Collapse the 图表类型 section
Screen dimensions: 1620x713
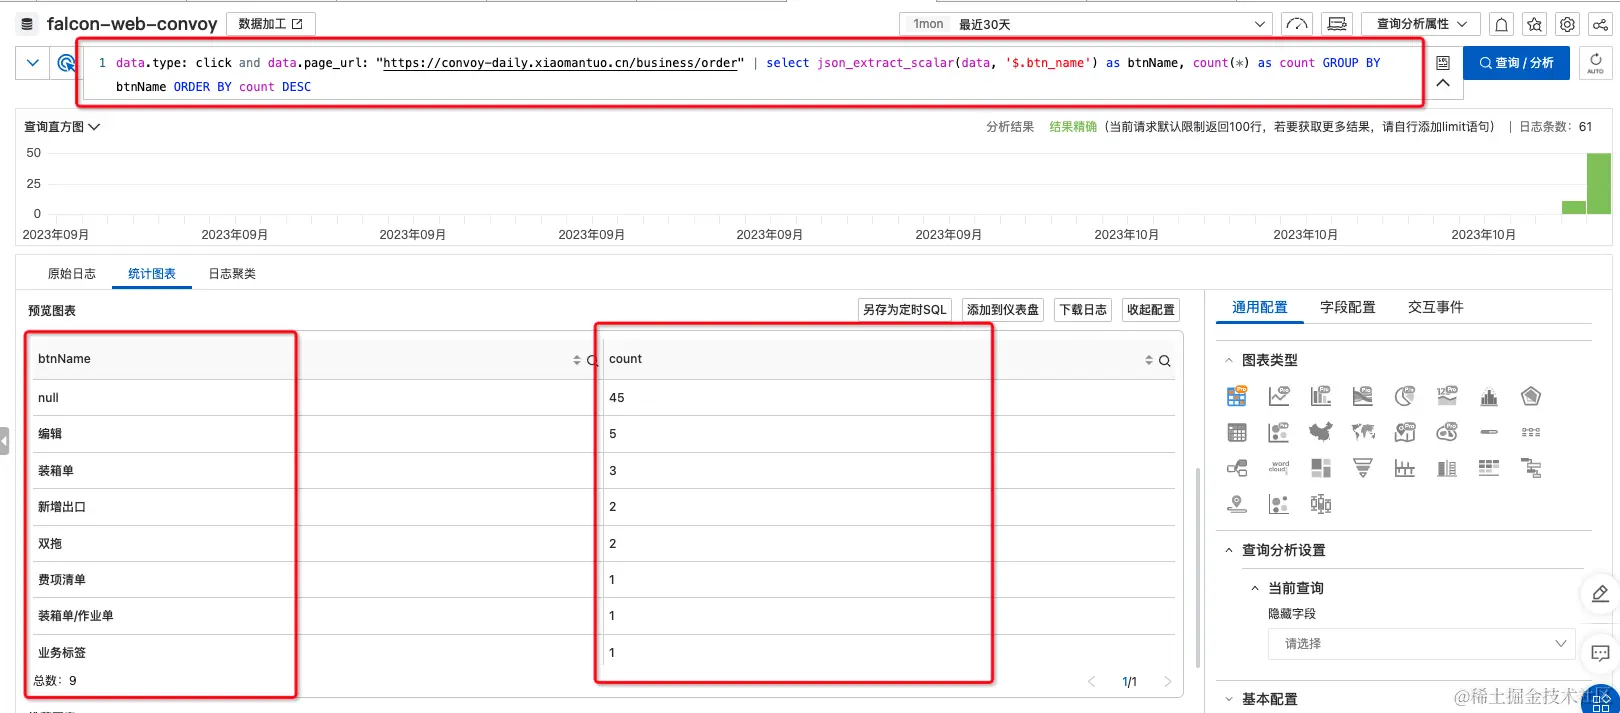[1229, 360]
